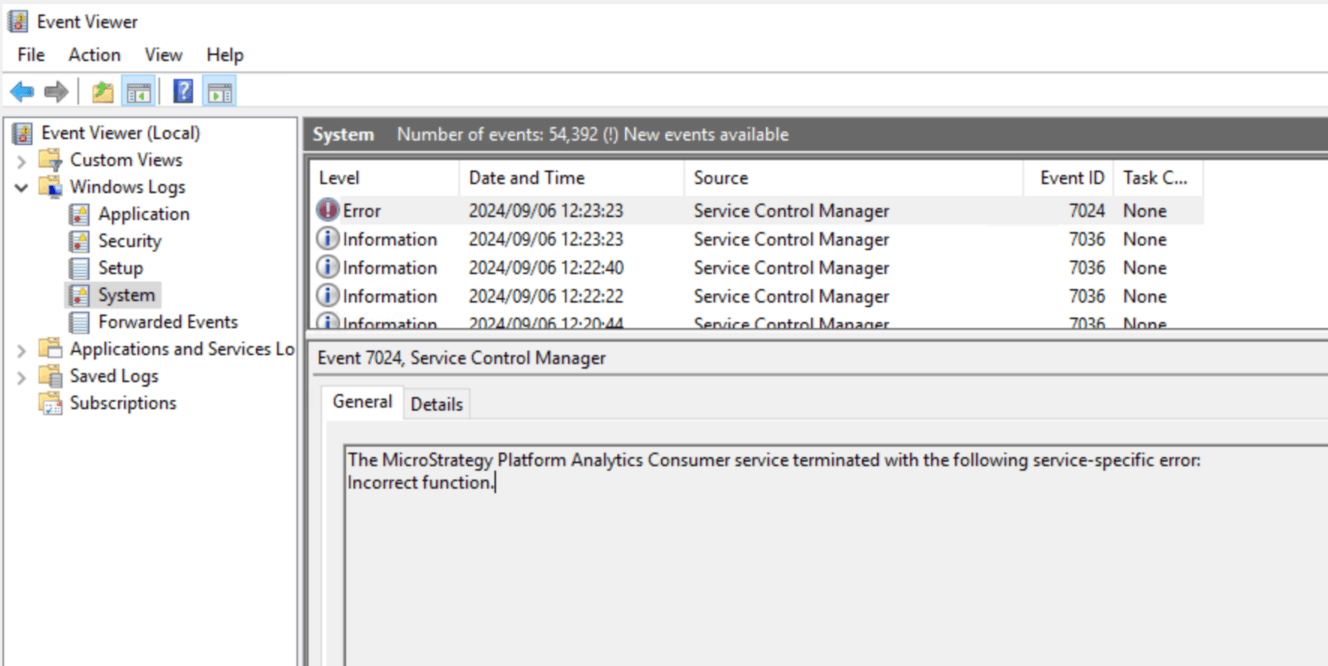Click the Forwarded Events log icon
1328x666 pixels.
(x=79, y=322)
